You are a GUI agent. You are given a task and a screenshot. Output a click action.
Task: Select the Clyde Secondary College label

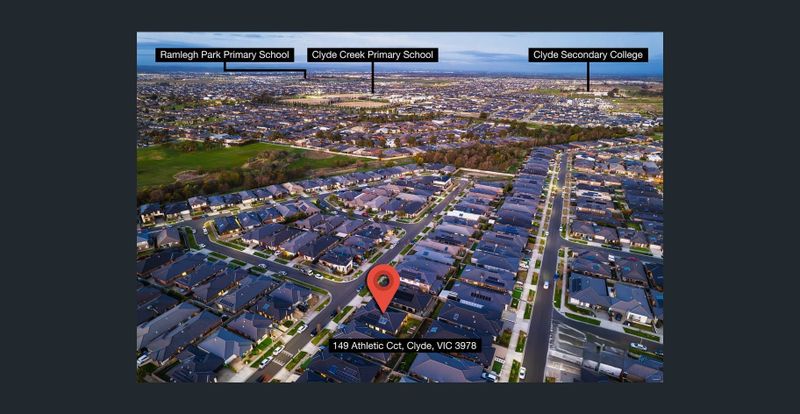(588, 55)
